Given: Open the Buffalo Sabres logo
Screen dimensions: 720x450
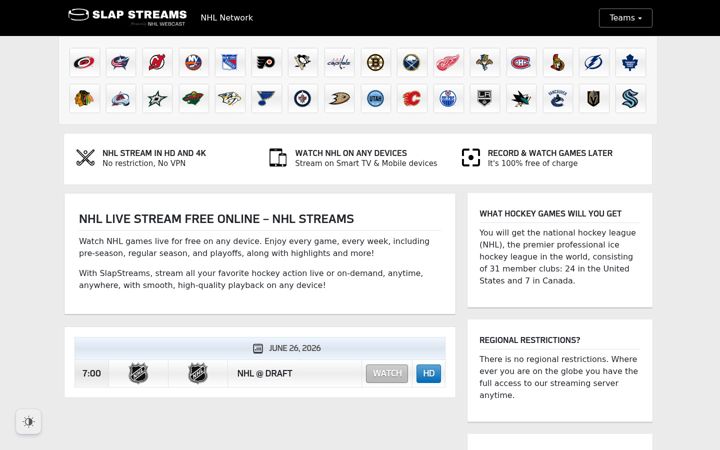Looking at the screenshot, I should [x=412, y=62].
